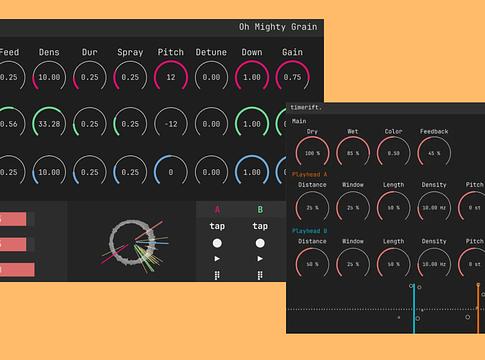Click the record circle under column B
Screen dimensions: 485x360
point(260,243)
